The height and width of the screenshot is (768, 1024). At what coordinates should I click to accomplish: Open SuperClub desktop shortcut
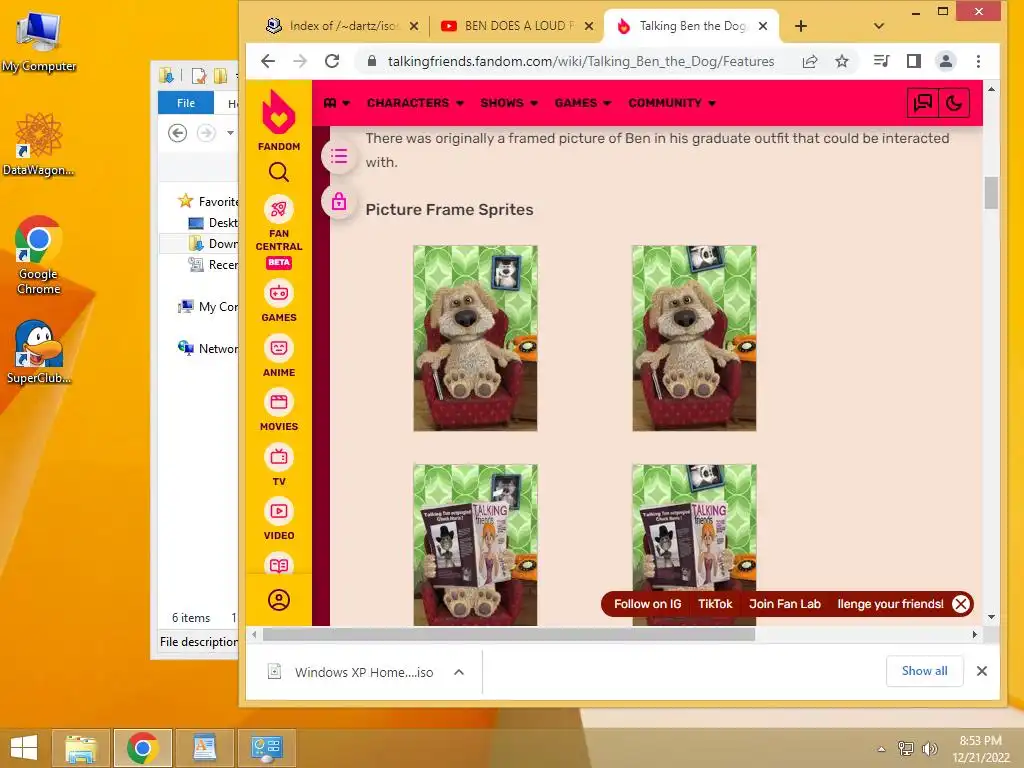tap(39, 353)
